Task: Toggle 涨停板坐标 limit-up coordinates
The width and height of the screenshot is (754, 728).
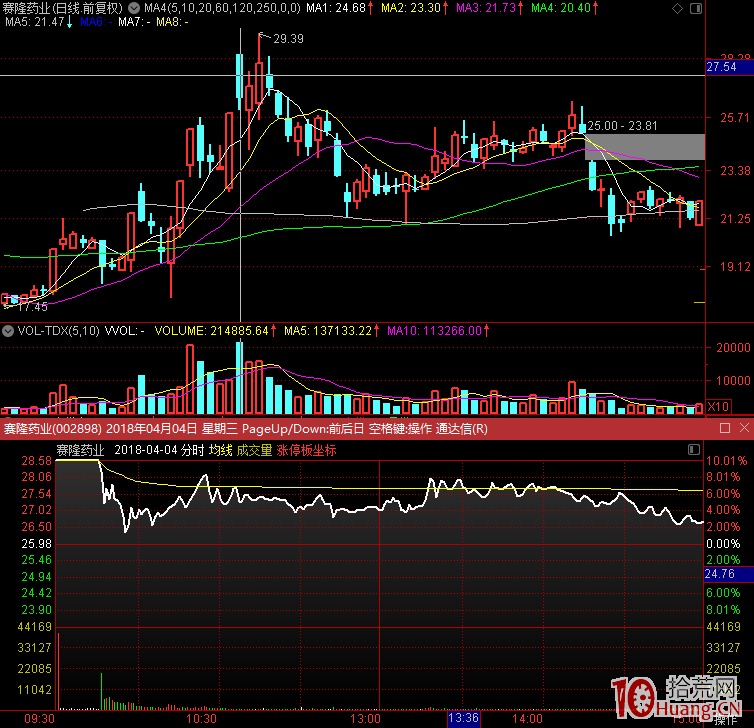Action: [306, 450]
